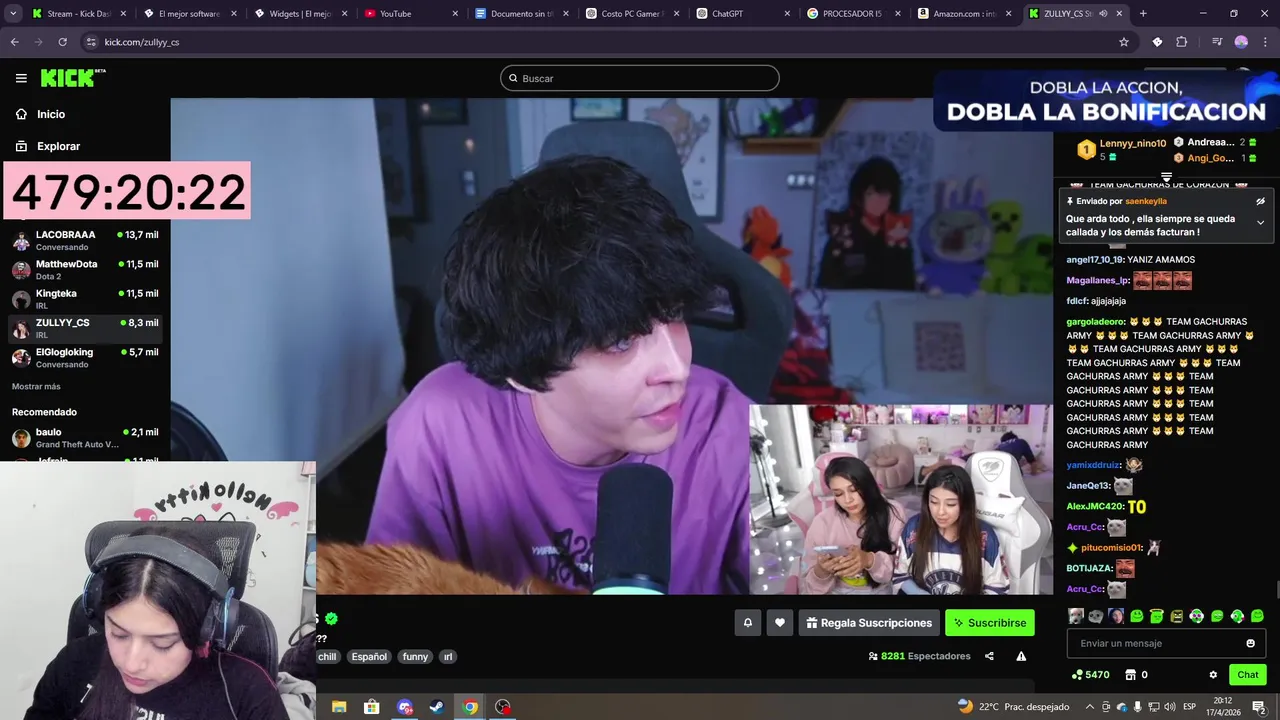Insert the green headphones emote
The width and height of the screenshot is (1280, 720).
1197,616
